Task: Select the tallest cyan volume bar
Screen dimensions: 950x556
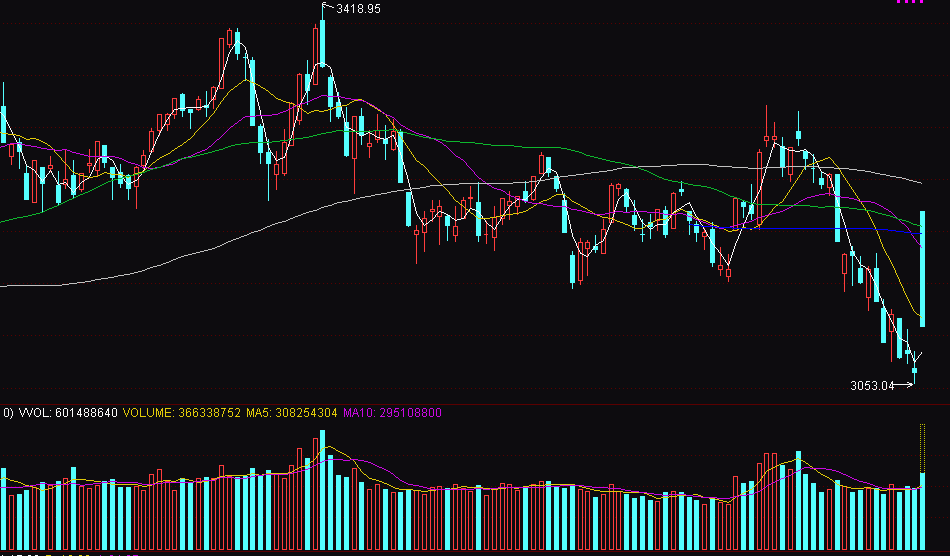Action: (x=322, y=490)
